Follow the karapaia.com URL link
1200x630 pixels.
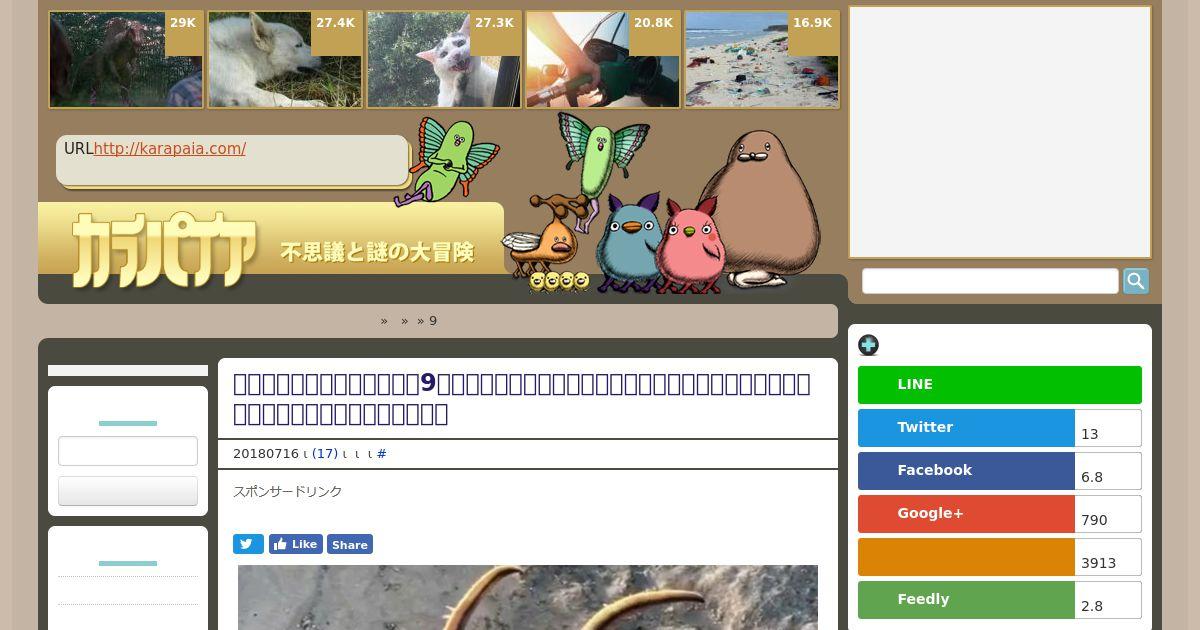coord(170,149)
